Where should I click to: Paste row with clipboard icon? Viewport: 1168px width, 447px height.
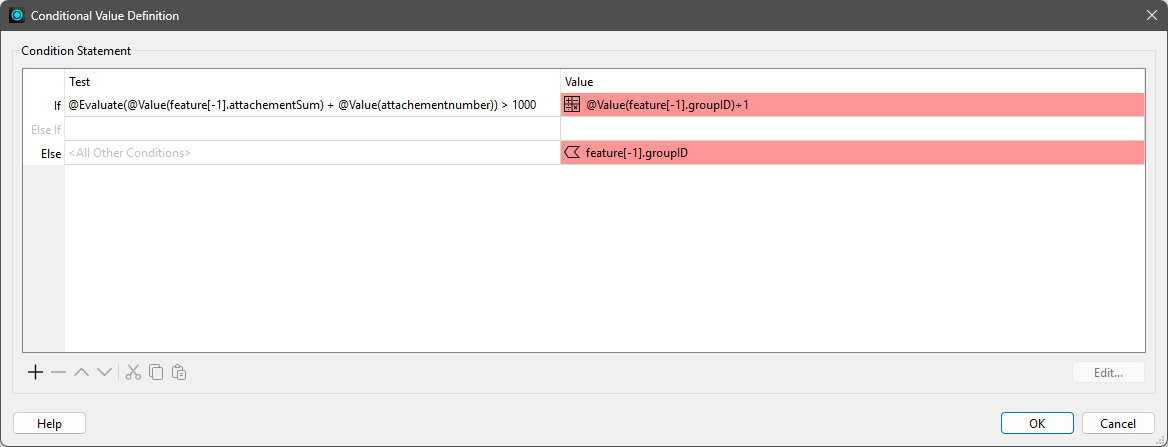coord(179,372)
